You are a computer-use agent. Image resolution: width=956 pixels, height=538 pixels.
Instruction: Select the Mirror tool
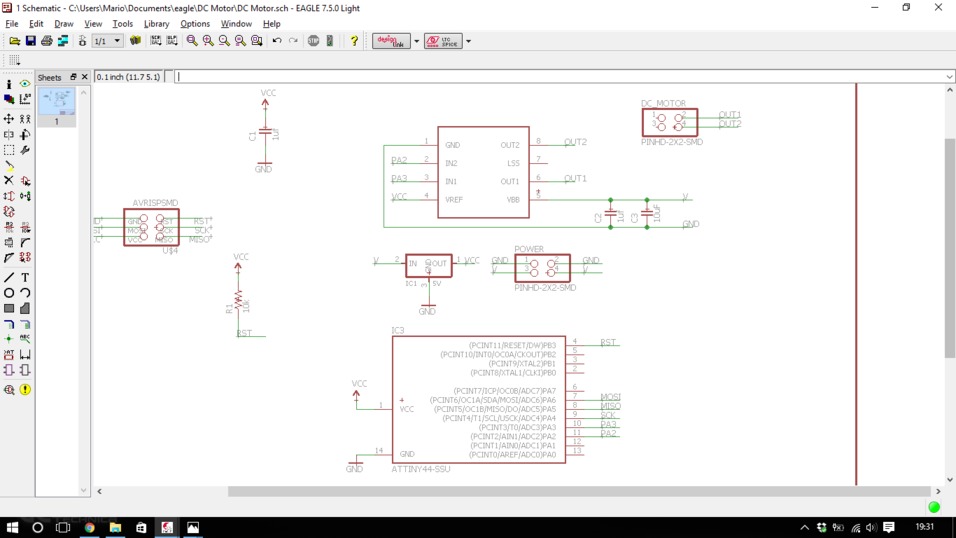[9, 134]
